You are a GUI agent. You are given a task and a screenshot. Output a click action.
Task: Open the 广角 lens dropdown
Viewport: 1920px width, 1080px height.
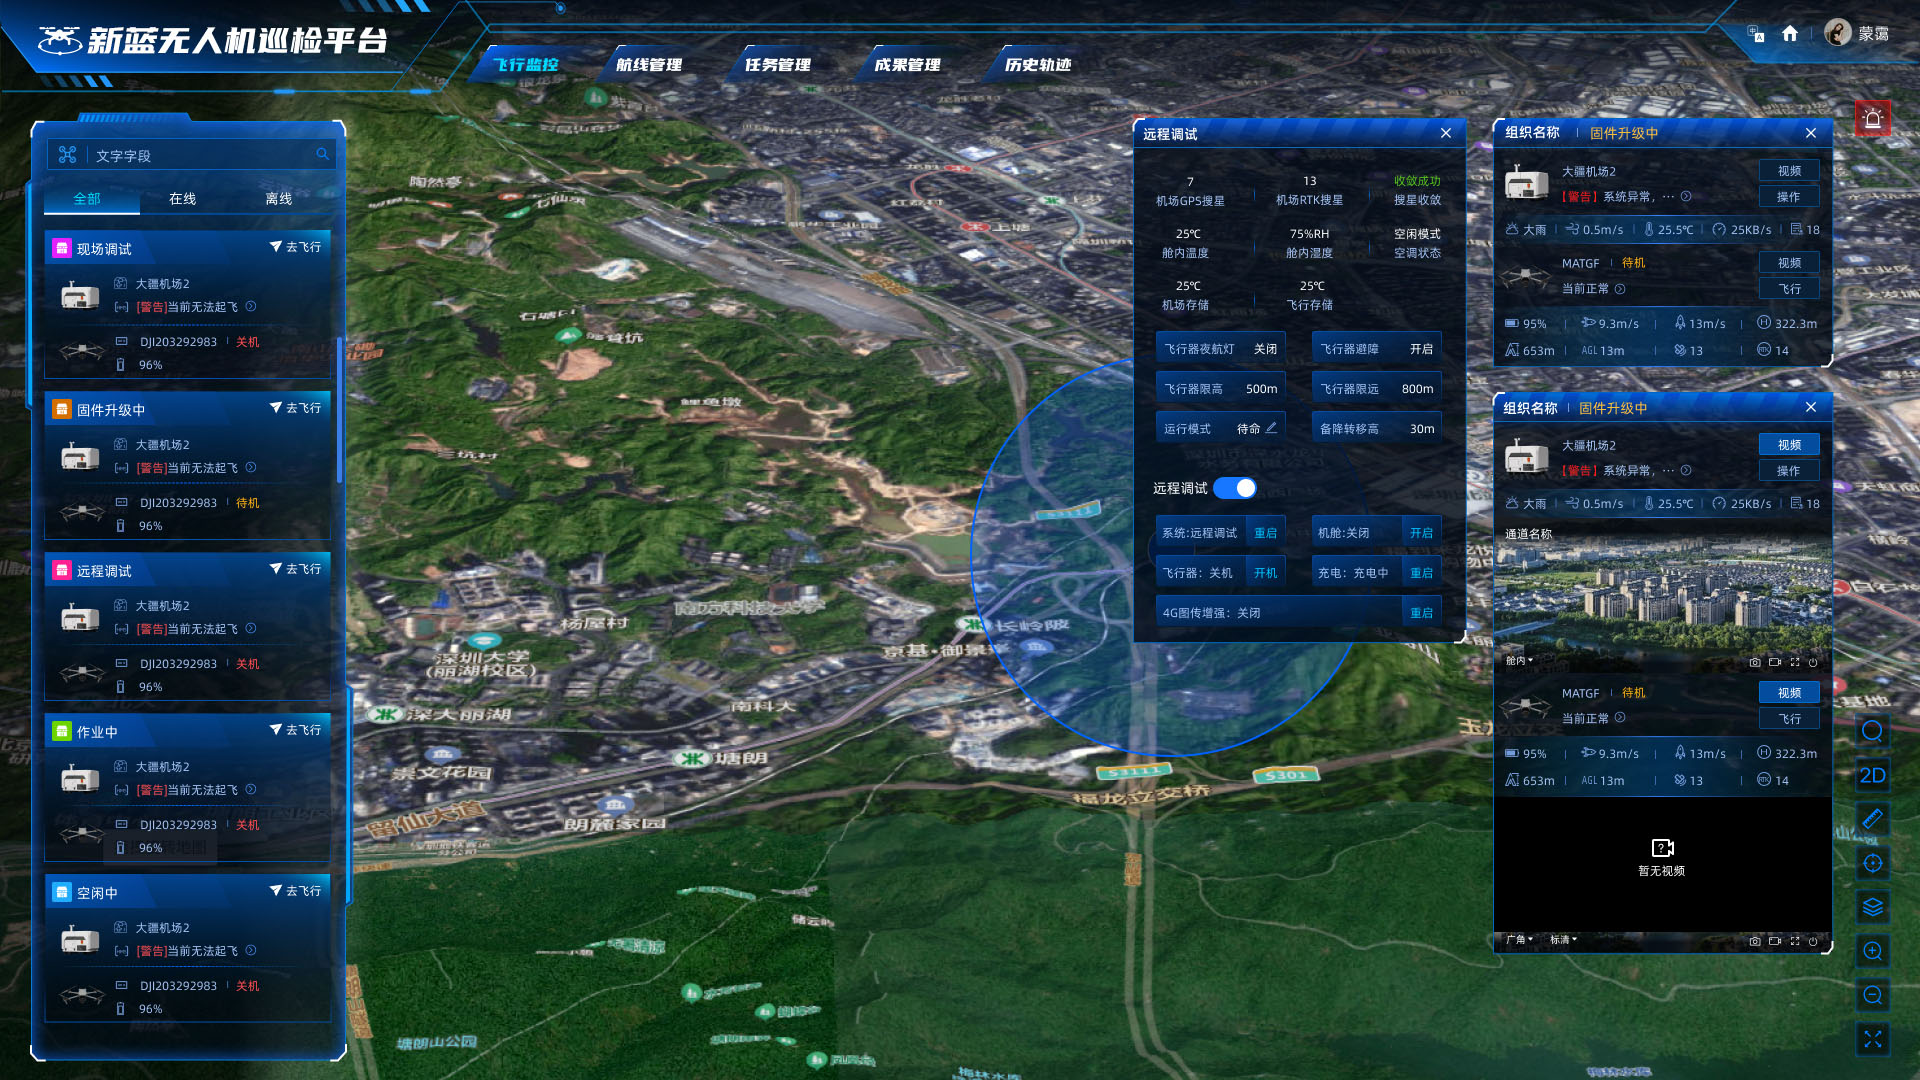point(1519,940)
